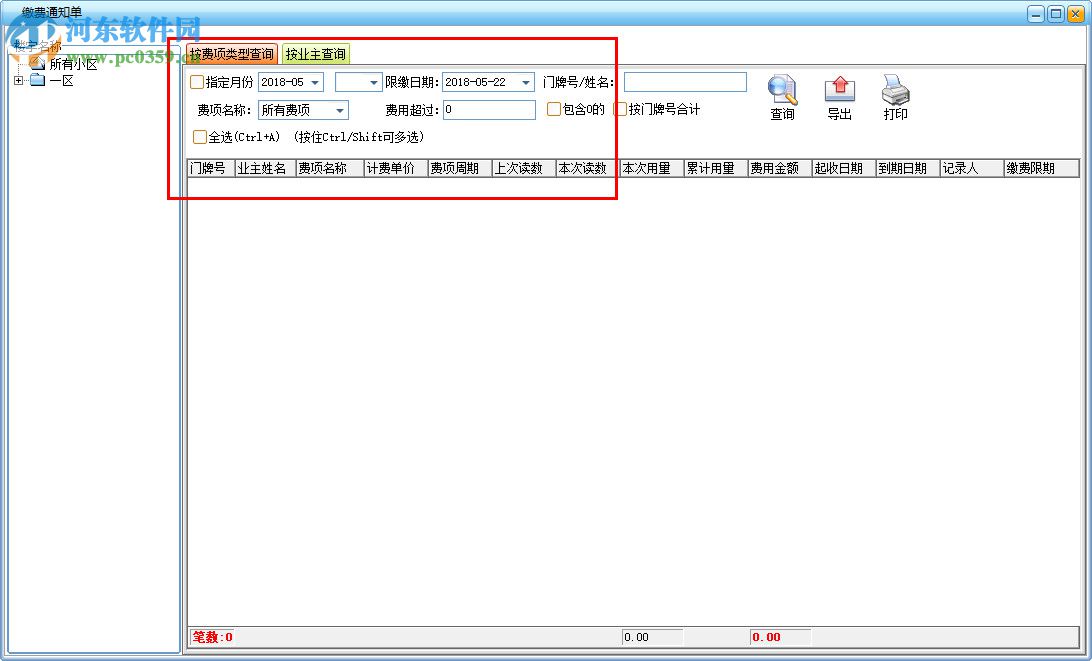Click the red 0.00 total amount
Screen dimensions: 1092x661
pyautogui.click(x=766, y=637)
